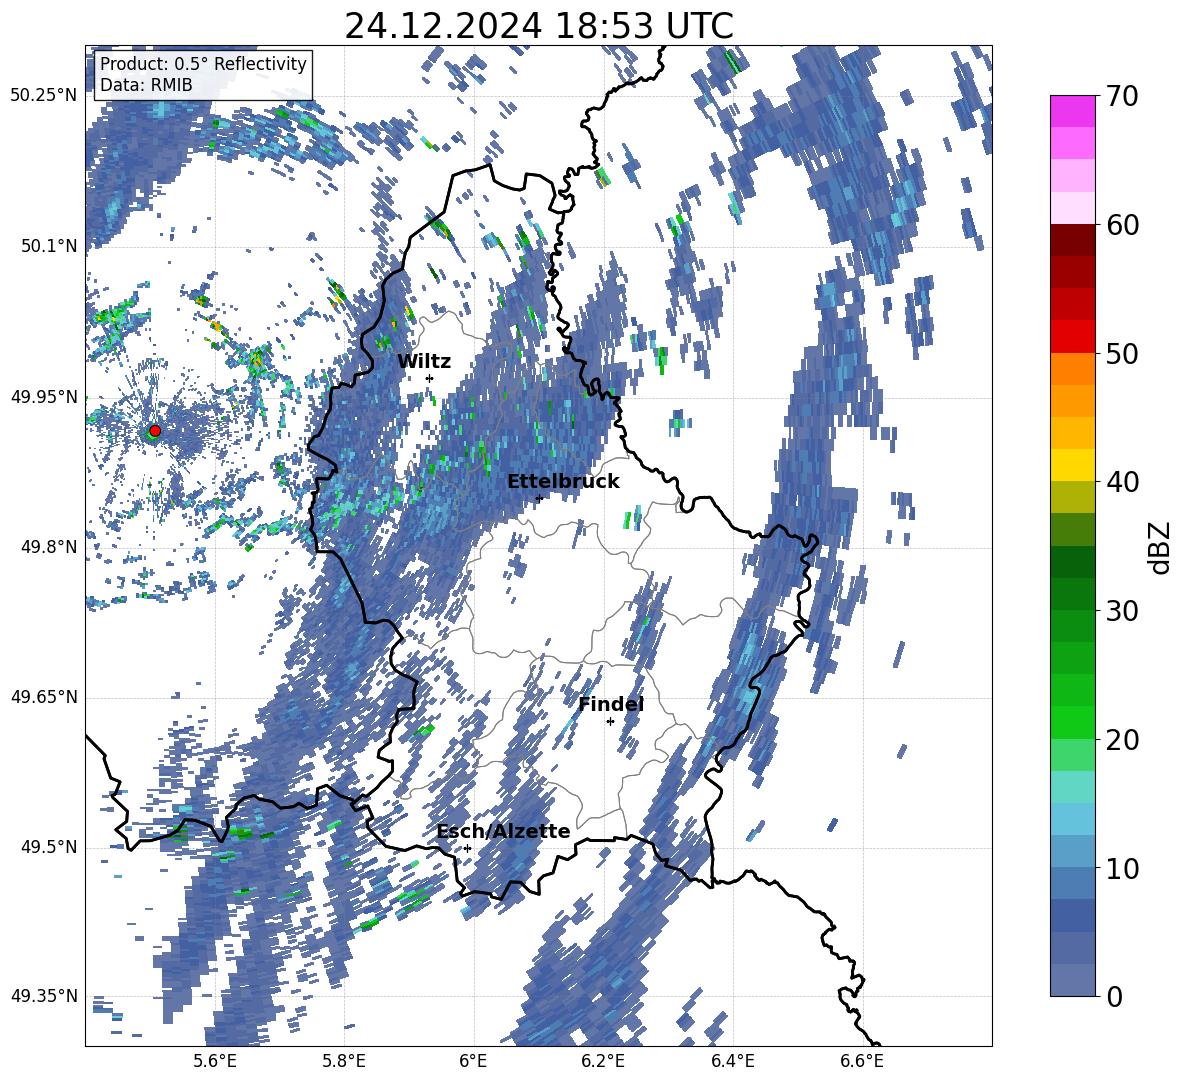Click the 5.8°E longitude label
The height and width of the screenshot is (1081, 1184).
pyautogui.click(x=344, y=1061)
